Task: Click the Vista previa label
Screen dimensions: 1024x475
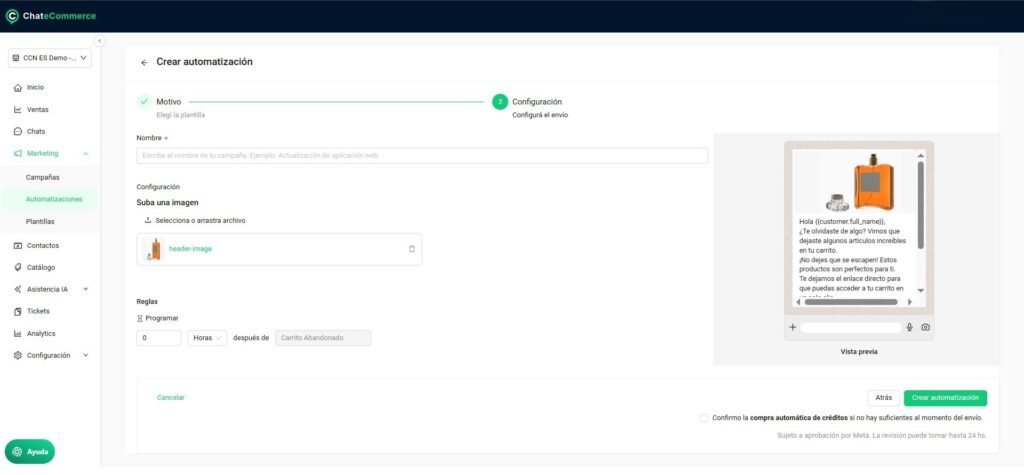Action: pos(859,352)
